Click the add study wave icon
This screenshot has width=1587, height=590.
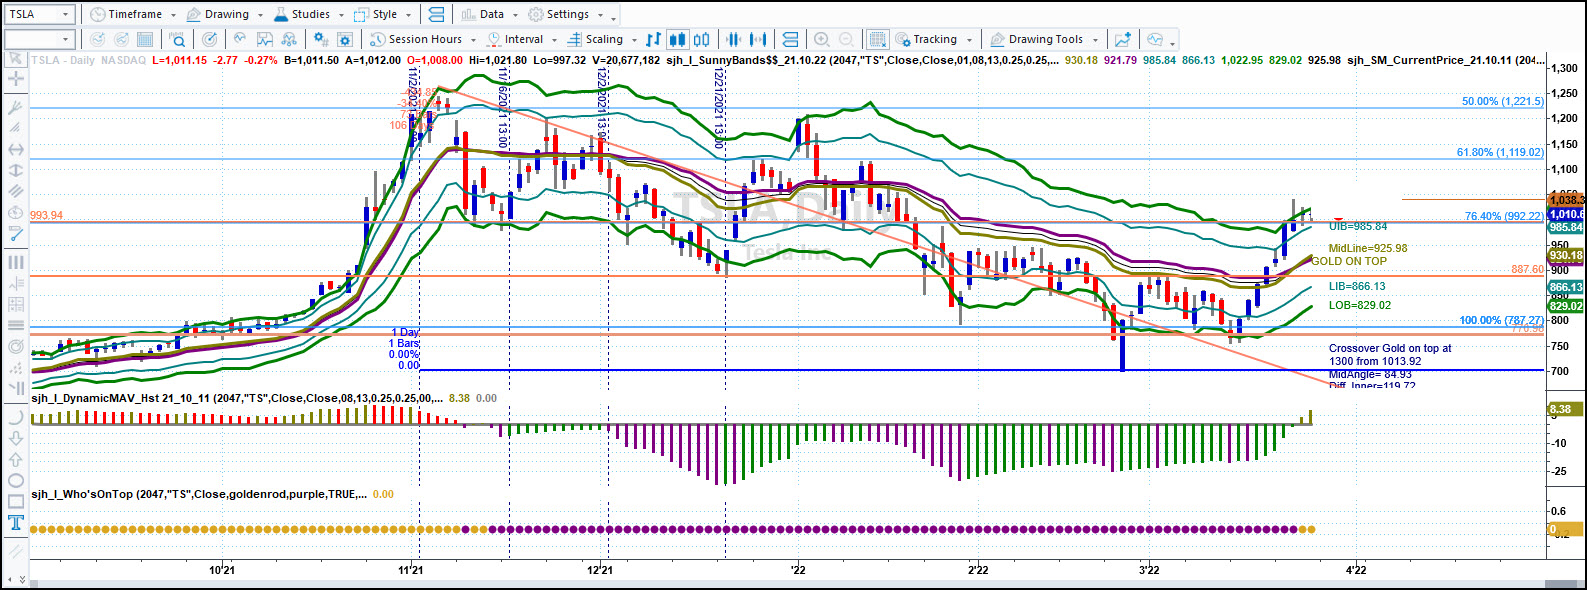click(240, 39)
